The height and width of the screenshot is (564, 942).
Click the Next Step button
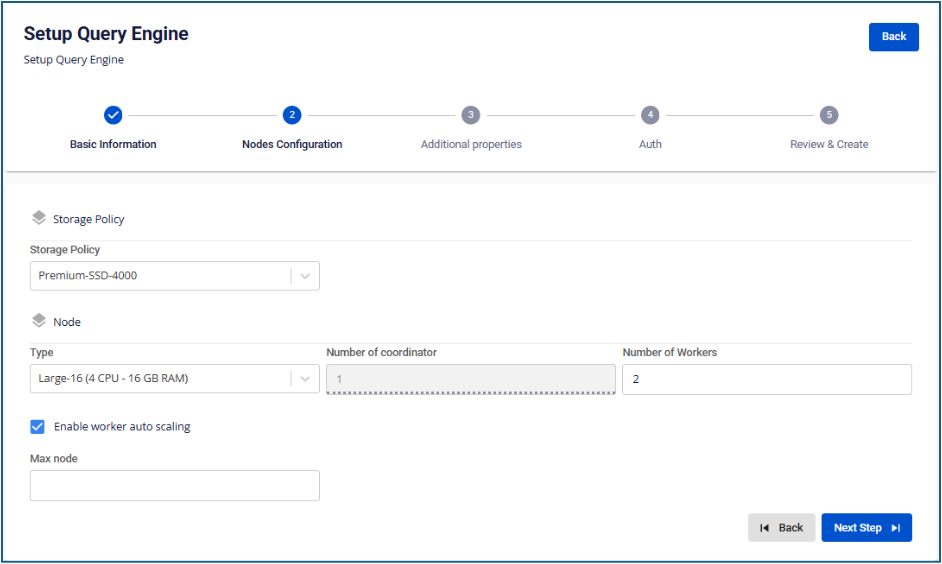pos(866,528)
